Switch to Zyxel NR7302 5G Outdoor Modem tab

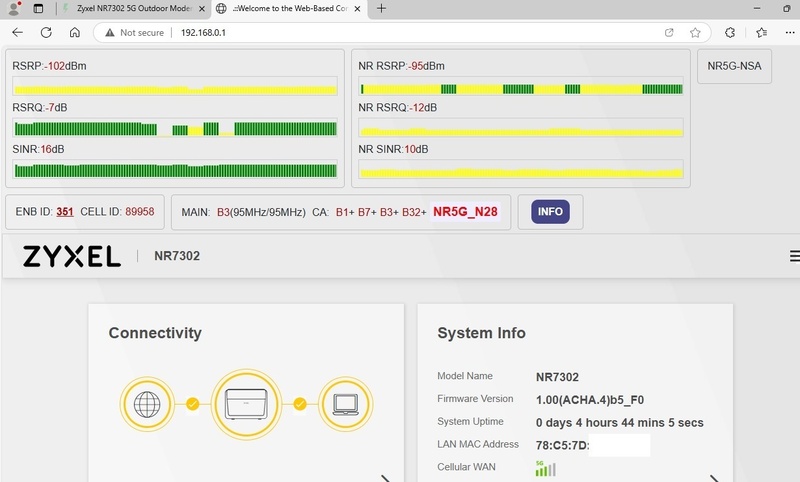click(134, 9)
